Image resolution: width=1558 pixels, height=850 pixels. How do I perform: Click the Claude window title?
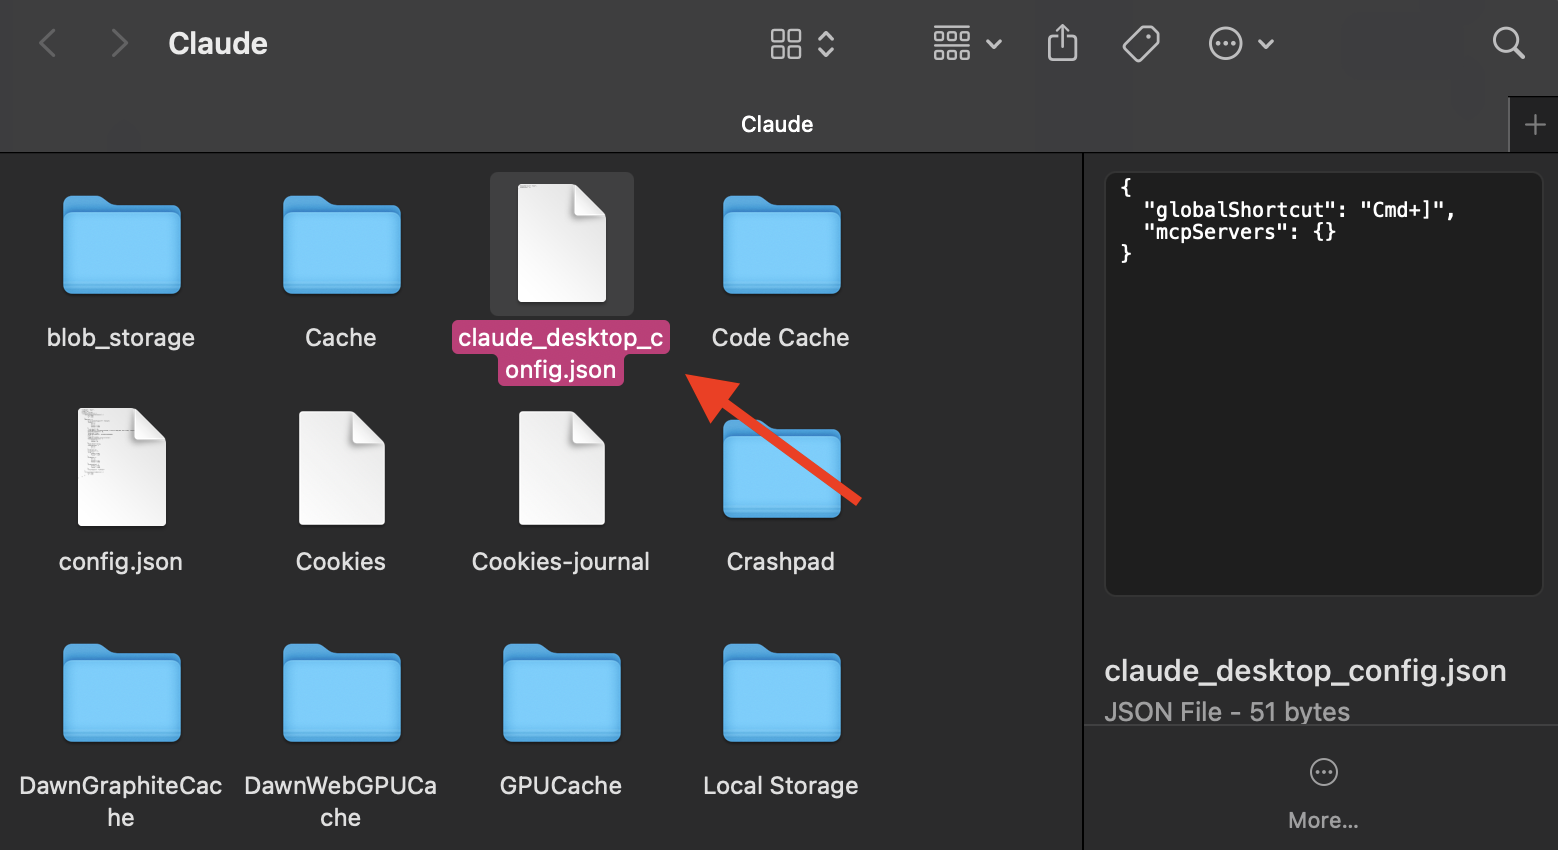point(218,43)
